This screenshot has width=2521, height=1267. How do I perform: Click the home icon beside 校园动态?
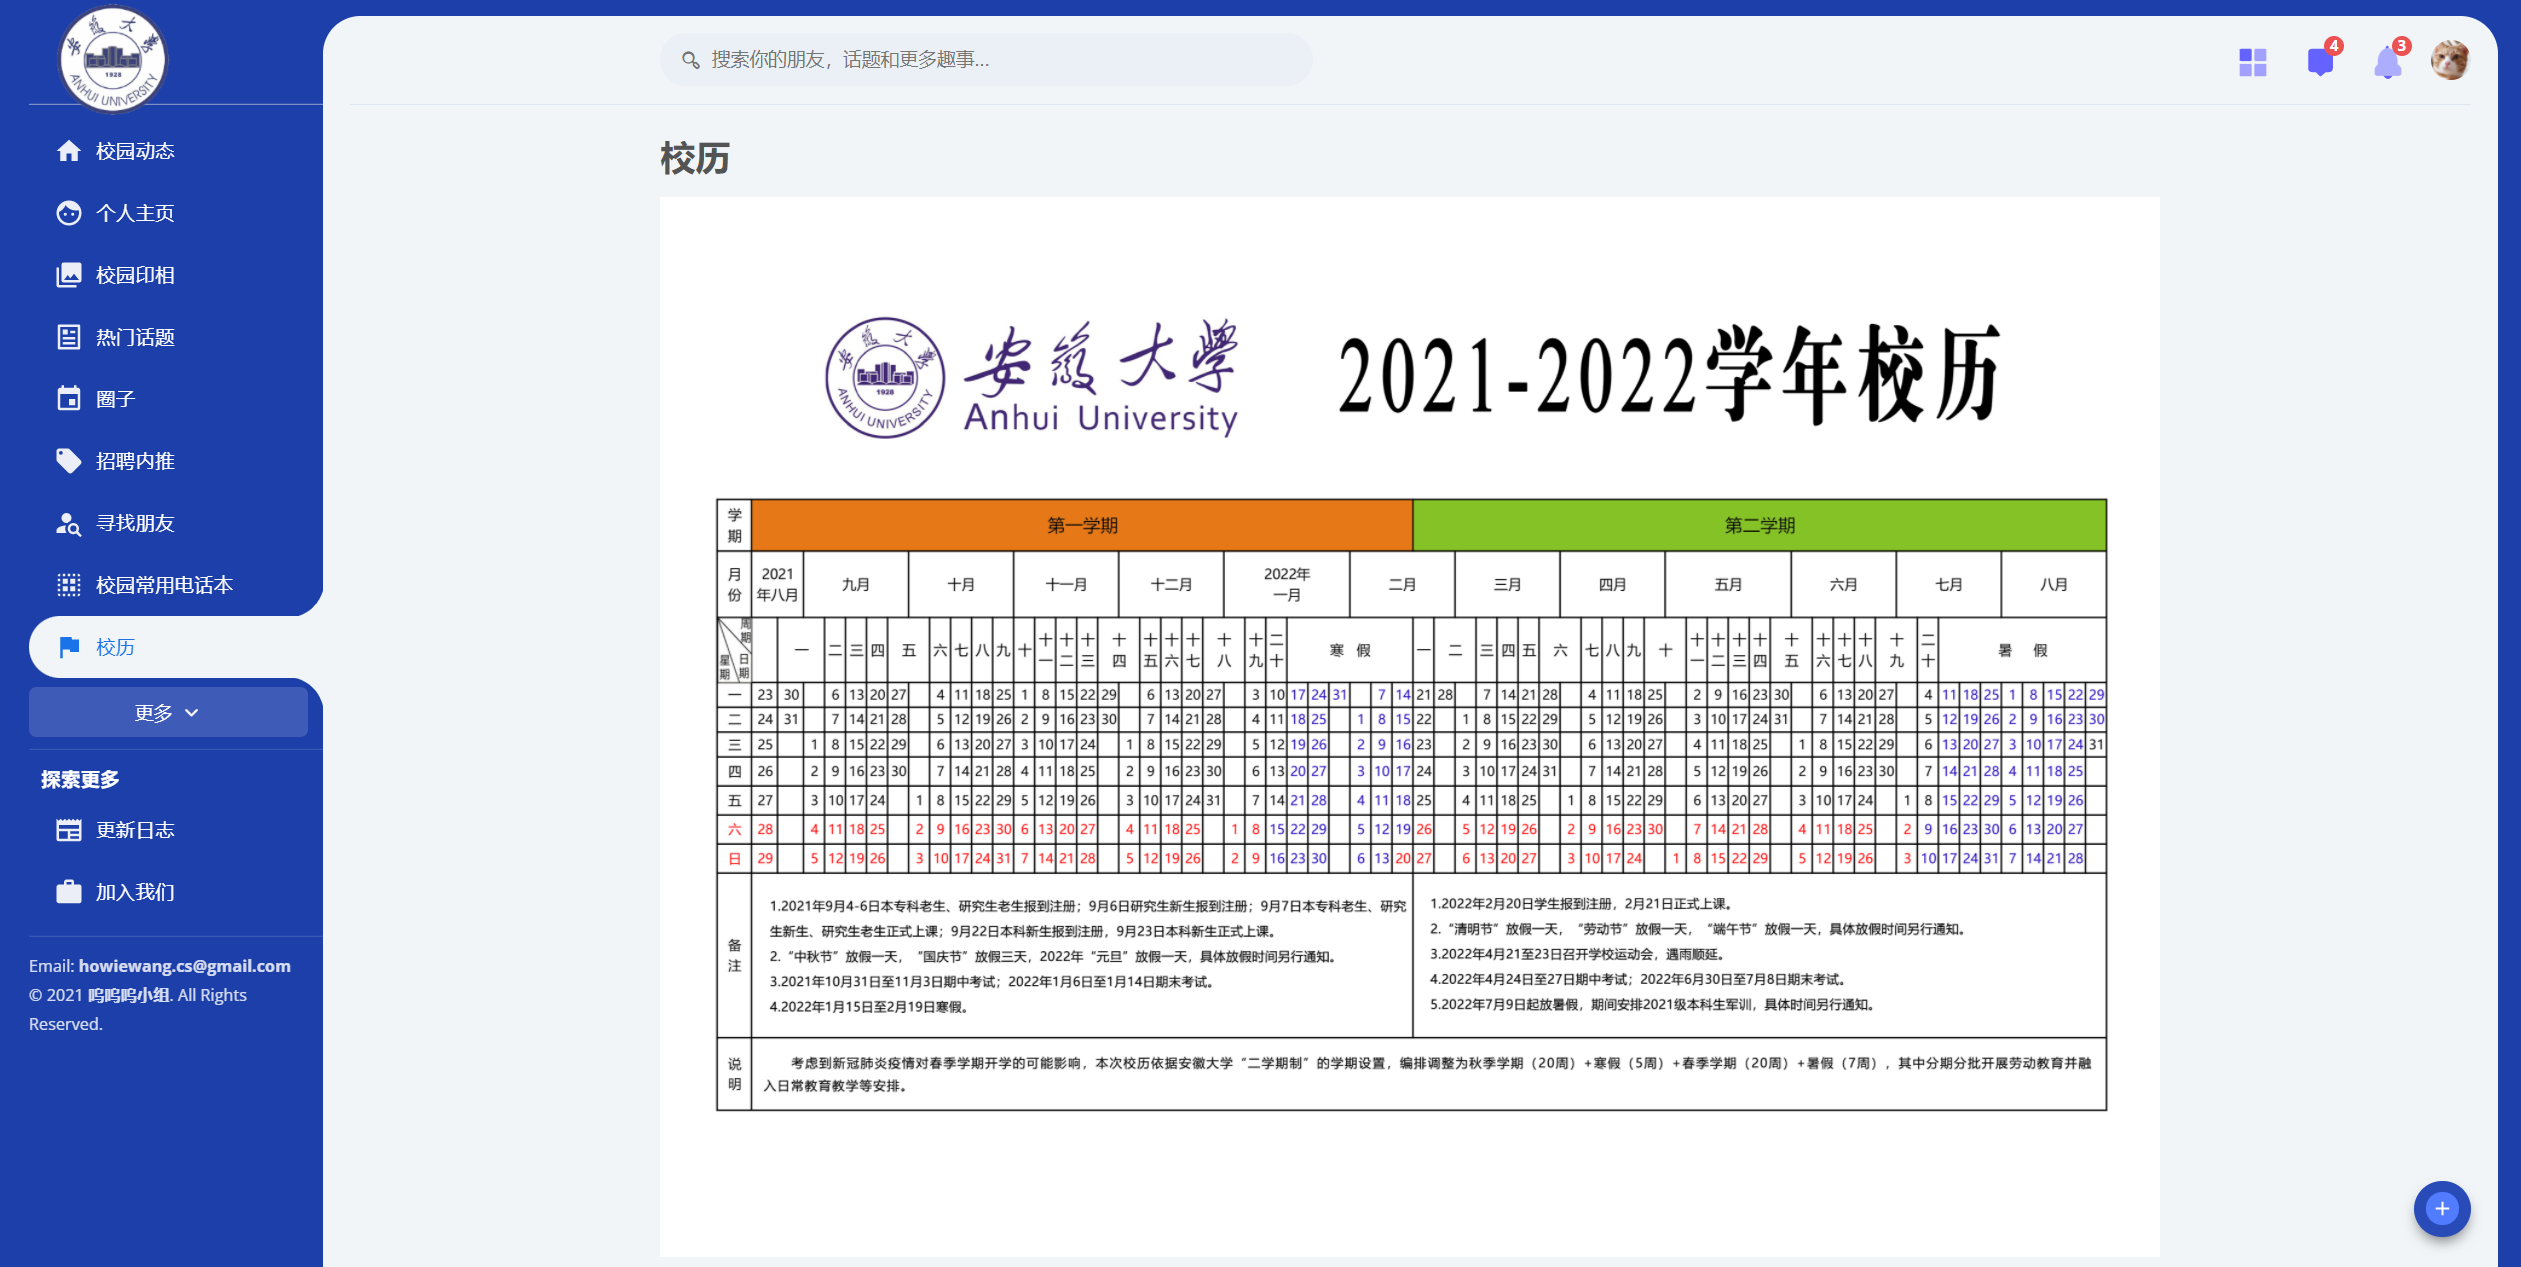[68, 151]
